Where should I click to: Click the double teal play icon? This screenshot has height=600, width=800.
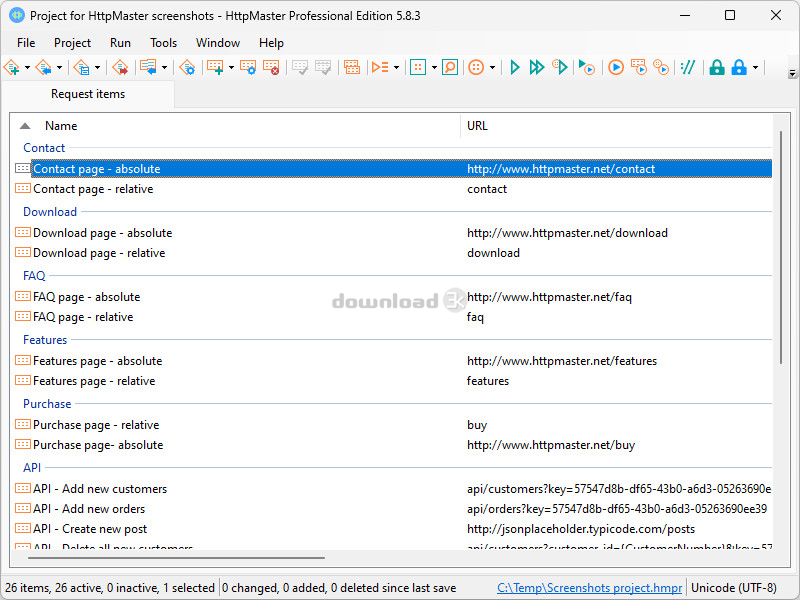pyautogui.click(x=537, y=67)
